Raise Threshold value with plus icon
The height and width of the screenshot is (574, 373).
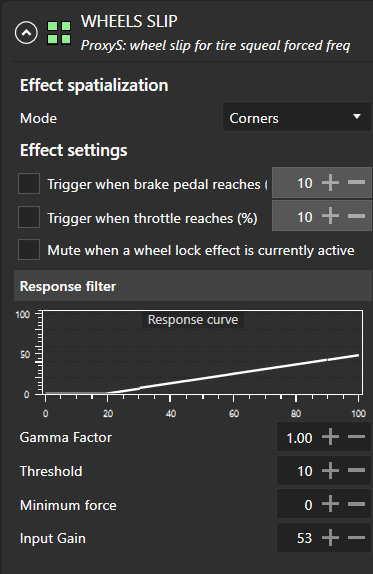(331, 470)
